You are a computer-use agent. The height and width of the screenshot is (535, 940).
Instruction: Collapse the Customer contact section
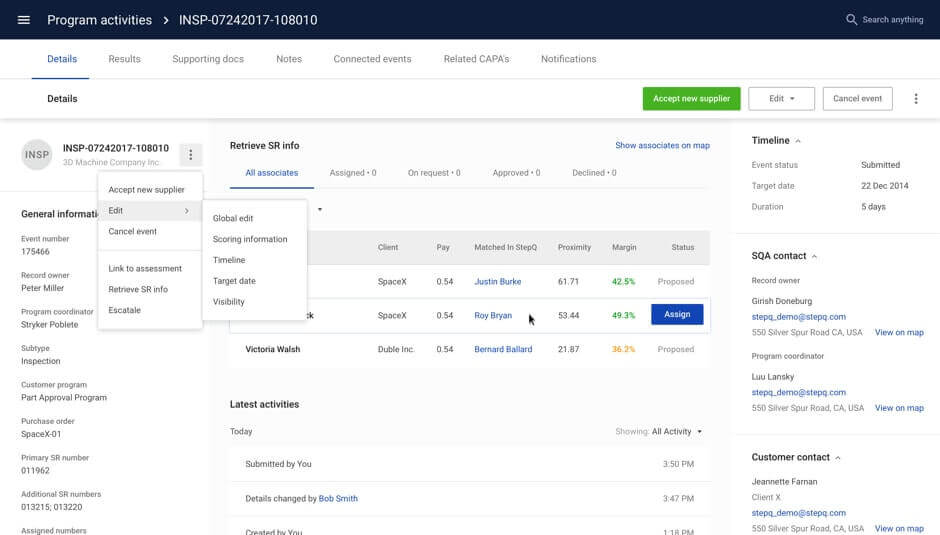point(838,458)
